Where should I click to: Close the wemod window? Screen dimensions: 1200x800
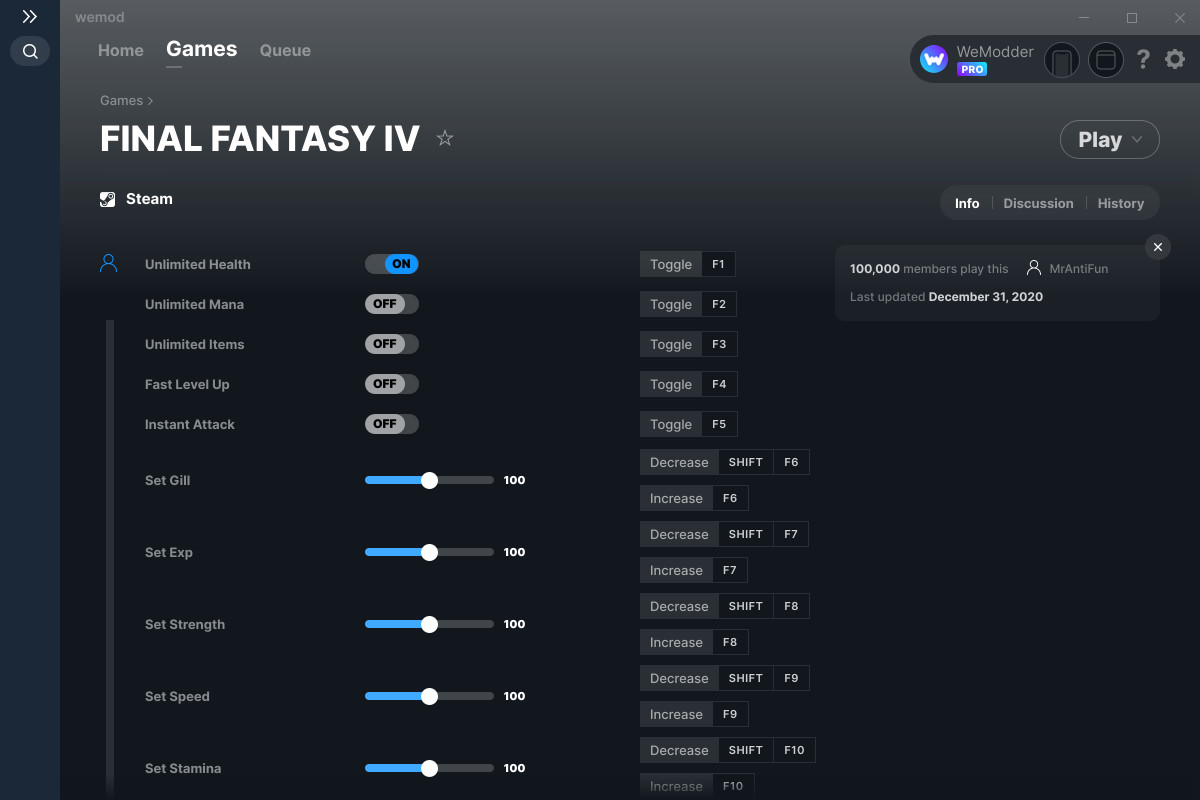coord(1178,17)
